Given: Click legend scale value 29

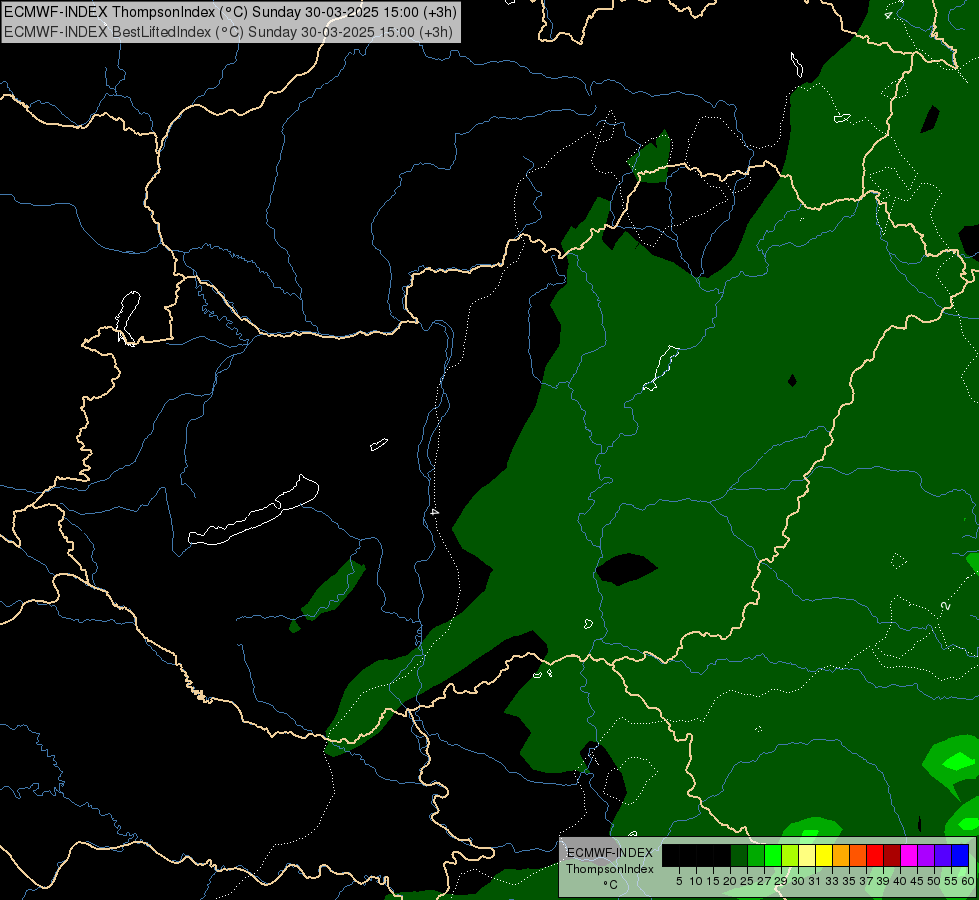Looking at the screenshot, I should coord(780,881).
